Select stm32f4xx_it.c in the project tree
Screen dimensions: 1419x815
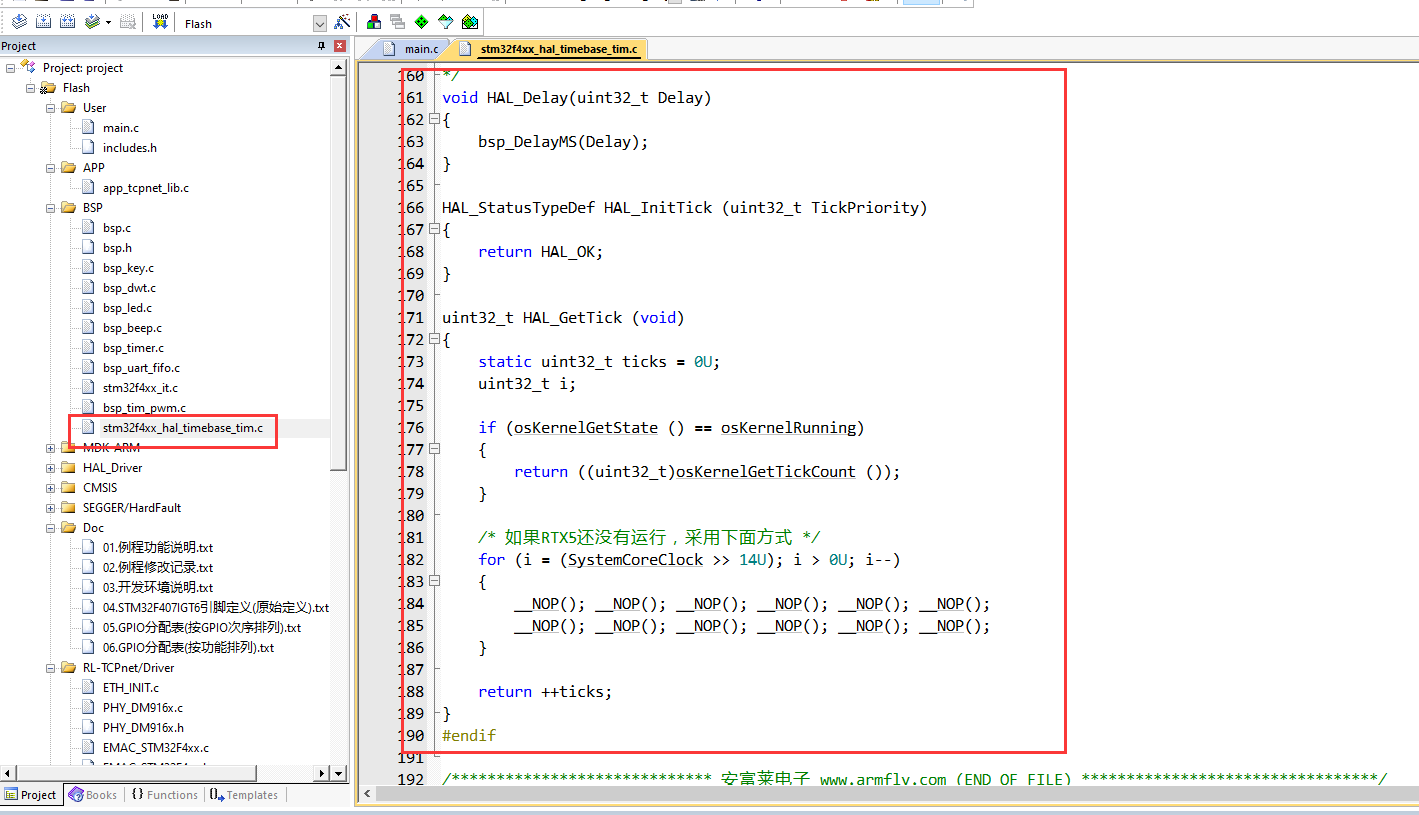140,388
